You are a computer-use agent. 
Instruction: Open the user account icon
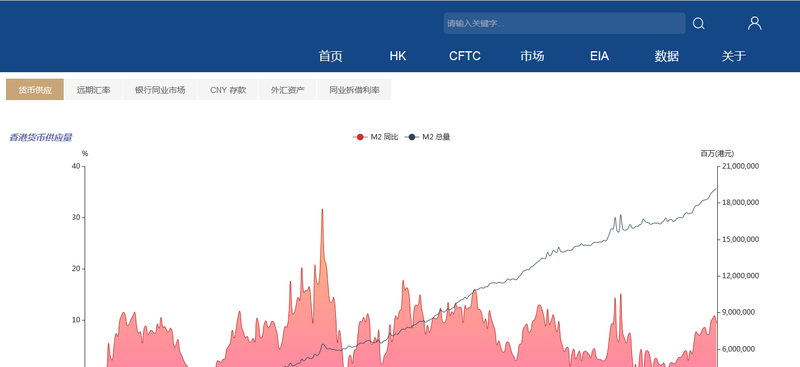(755, 23)
